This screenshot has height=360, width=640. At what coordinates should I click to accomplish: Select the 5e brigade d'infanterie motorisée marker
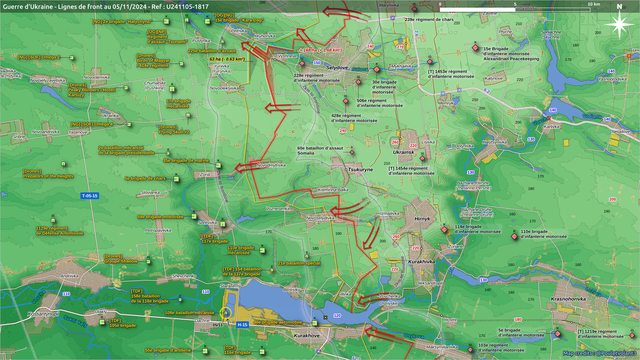coord(558,333)
